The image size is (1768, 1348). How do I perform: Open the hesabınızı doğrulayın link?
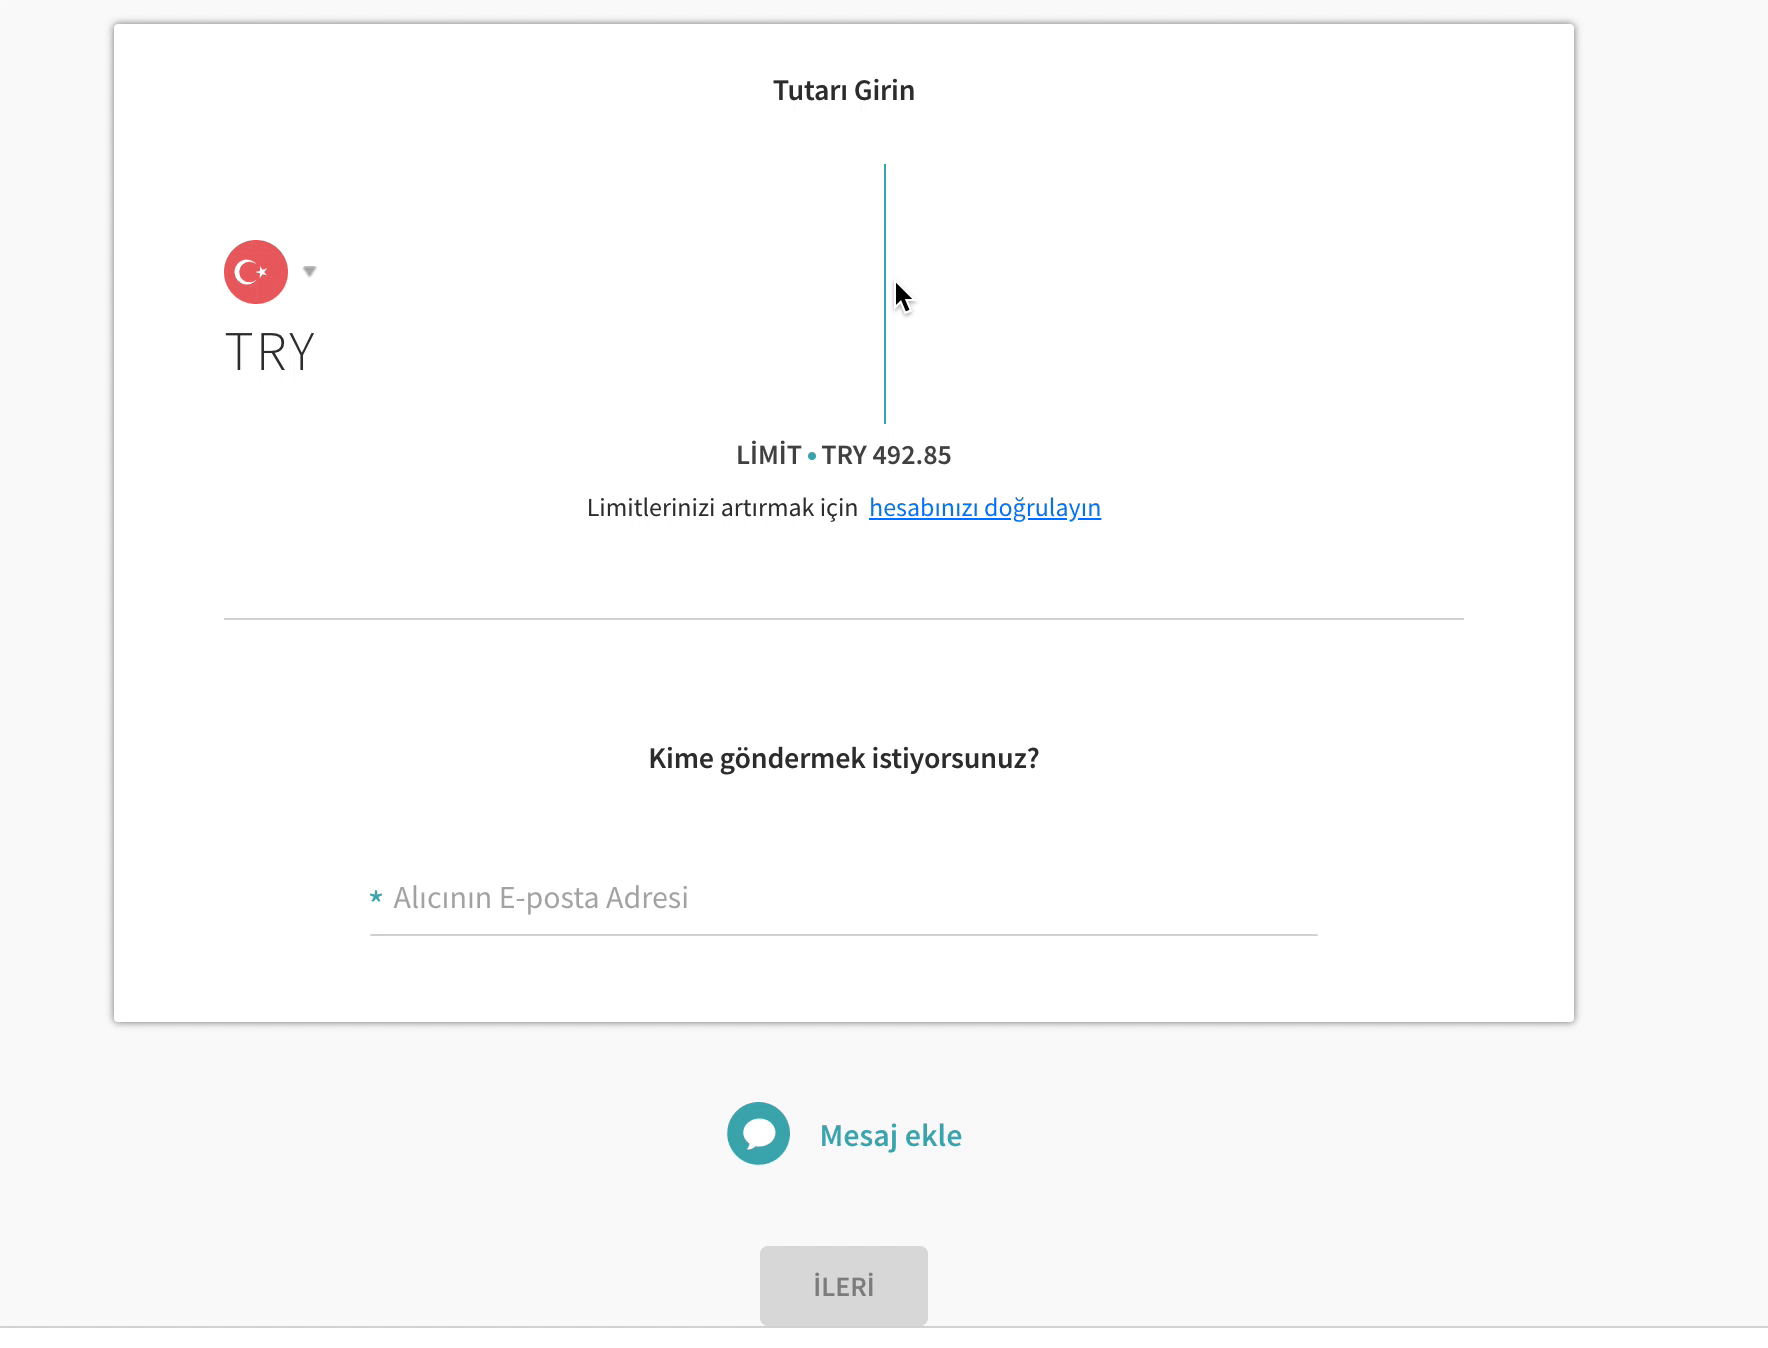(x=985, y=508)
